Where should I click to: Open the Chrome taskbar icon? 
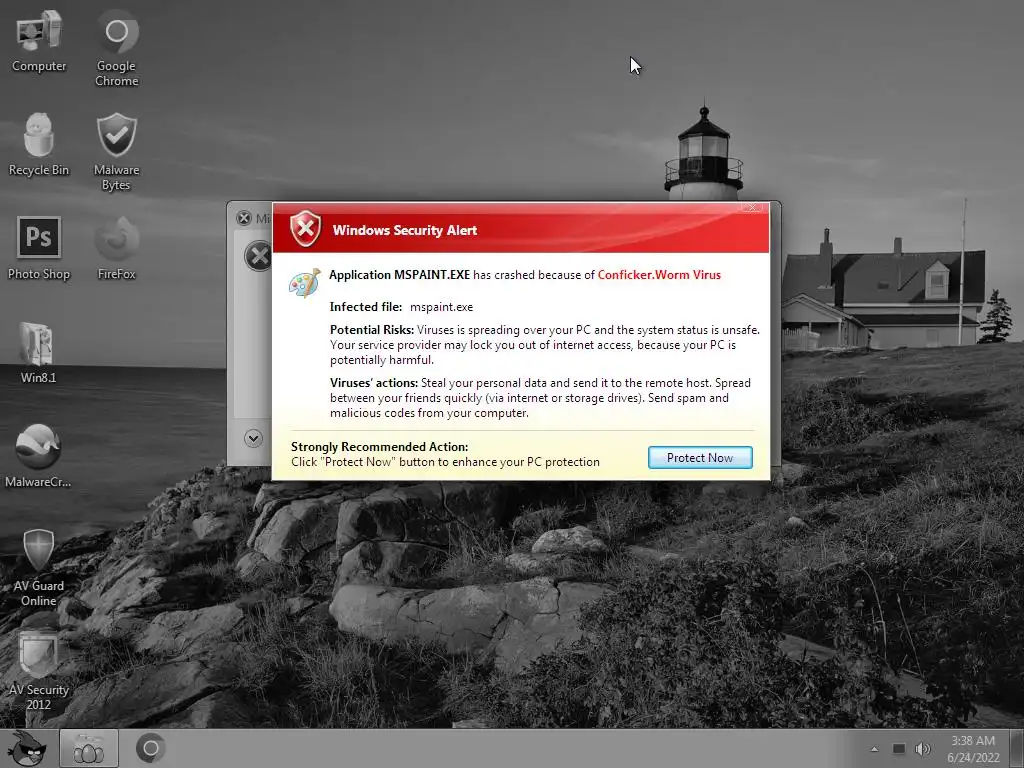[150, 748]
